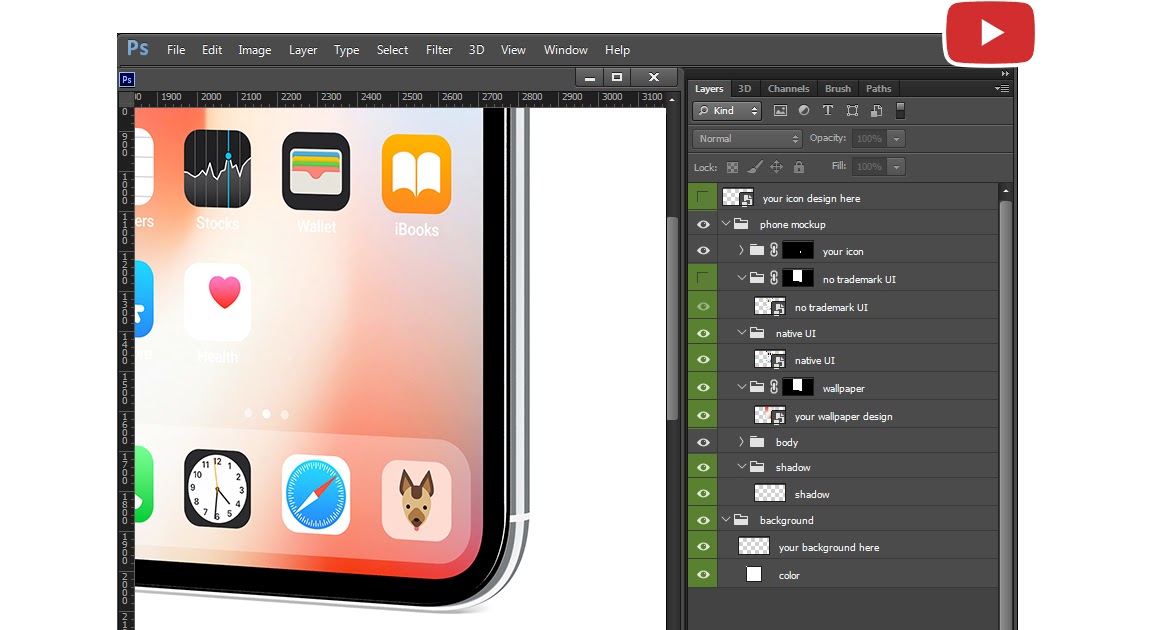
Task: Tap the Clock app icon in dock
Action: pyautogui.click(x=218, y=488)
